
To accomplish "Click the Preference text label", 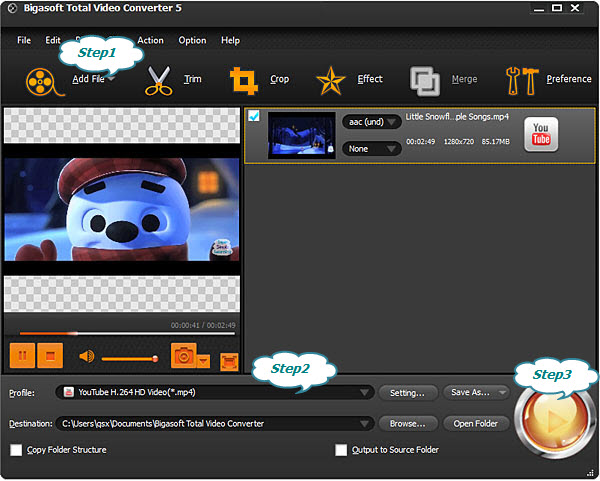I will [x=569, y=79].
